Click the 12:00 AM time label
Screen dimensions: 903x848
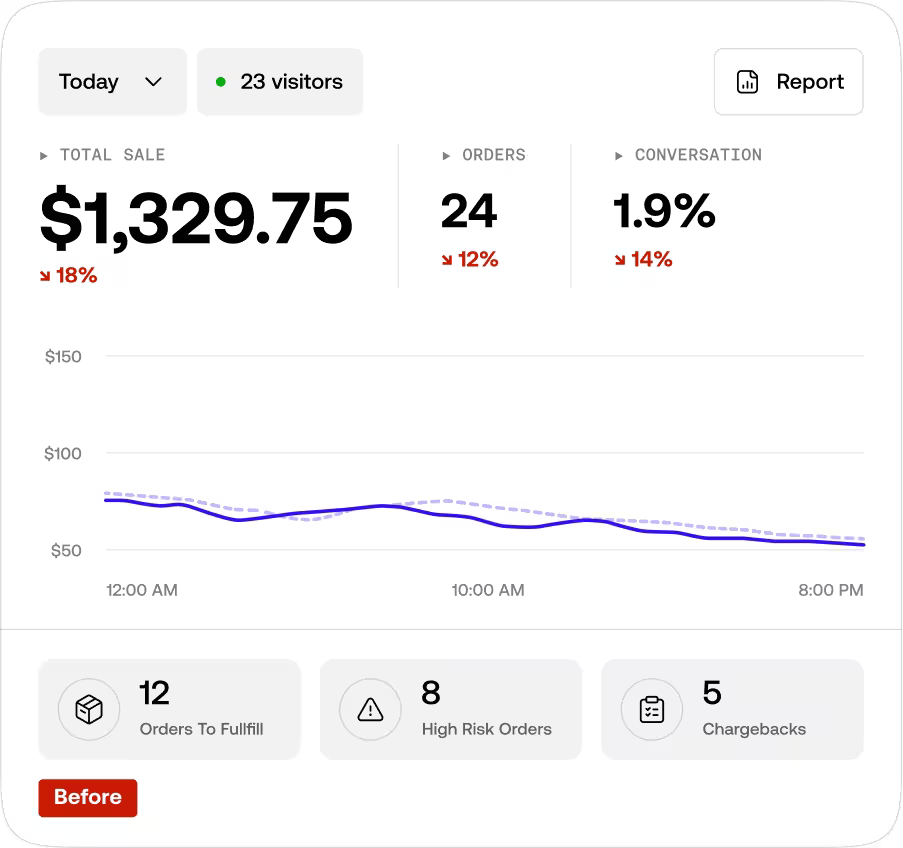click(142, 590)
